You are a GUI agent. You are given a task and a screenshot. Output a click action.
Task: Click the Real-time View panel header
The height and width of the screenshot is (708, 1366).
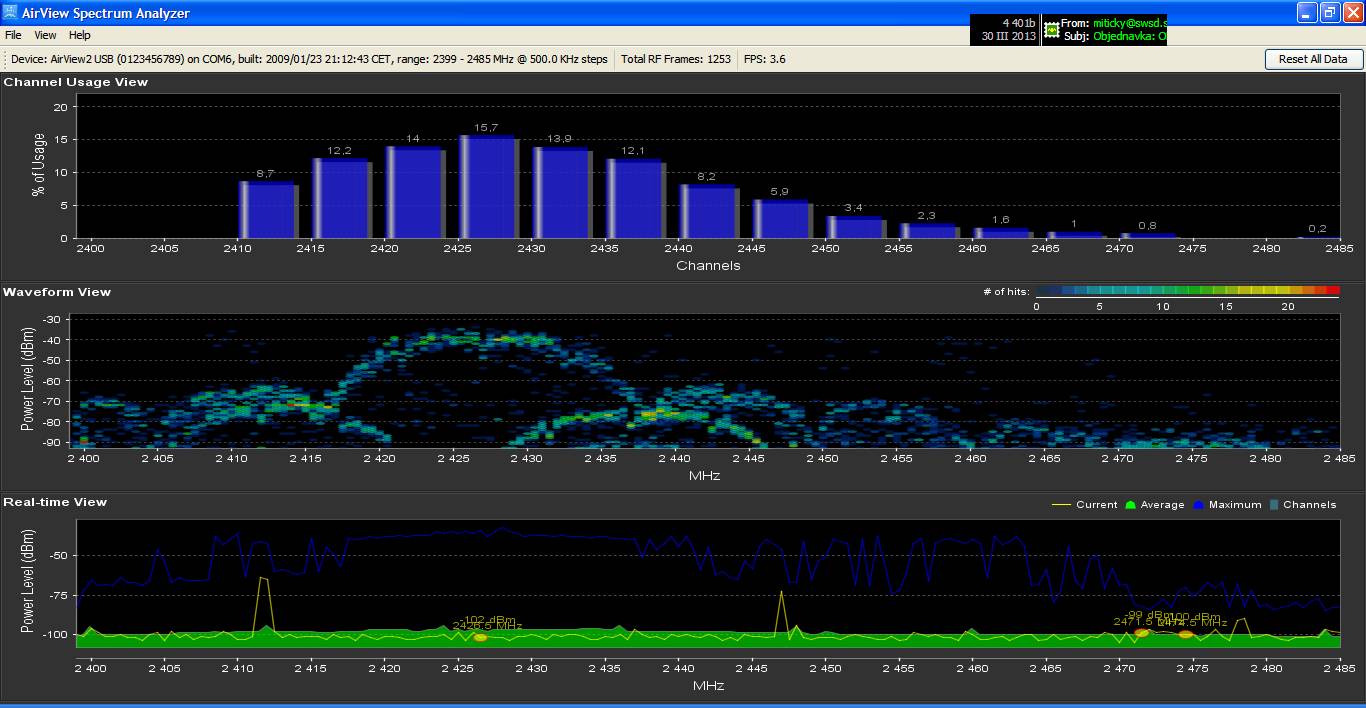pyautogui.click(x=55, y=502)
